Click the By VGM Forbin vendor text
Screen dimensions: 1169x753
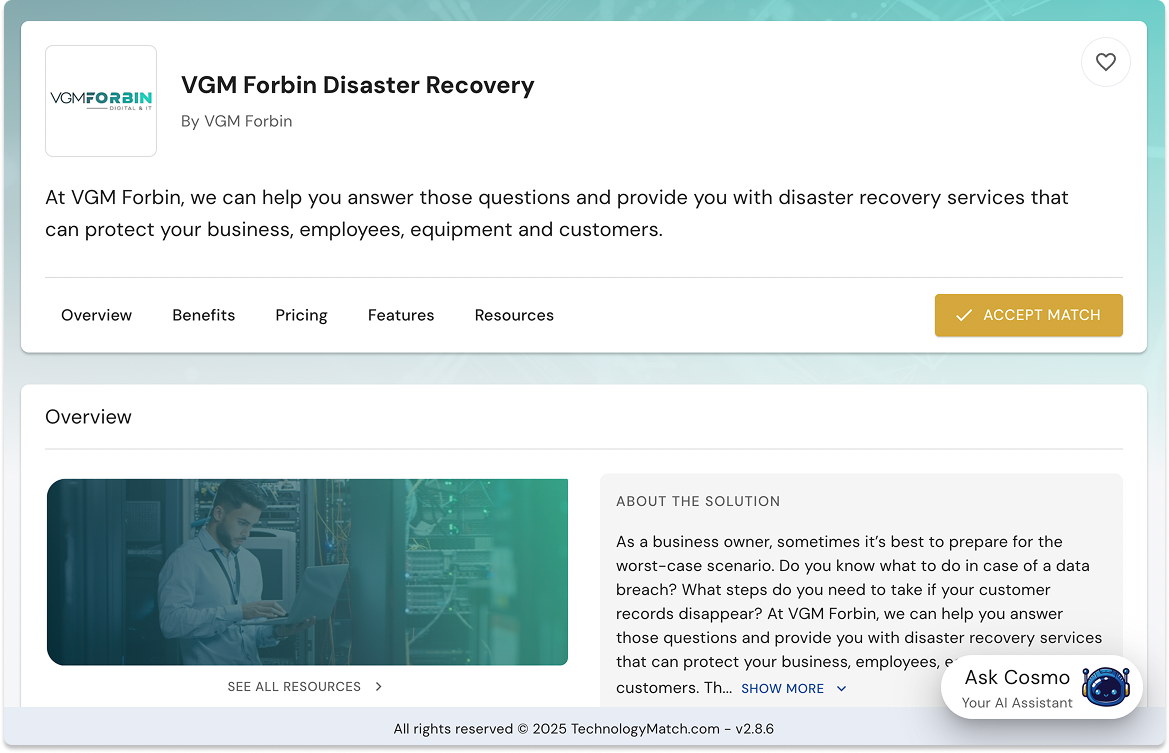(x=236, y=121)
